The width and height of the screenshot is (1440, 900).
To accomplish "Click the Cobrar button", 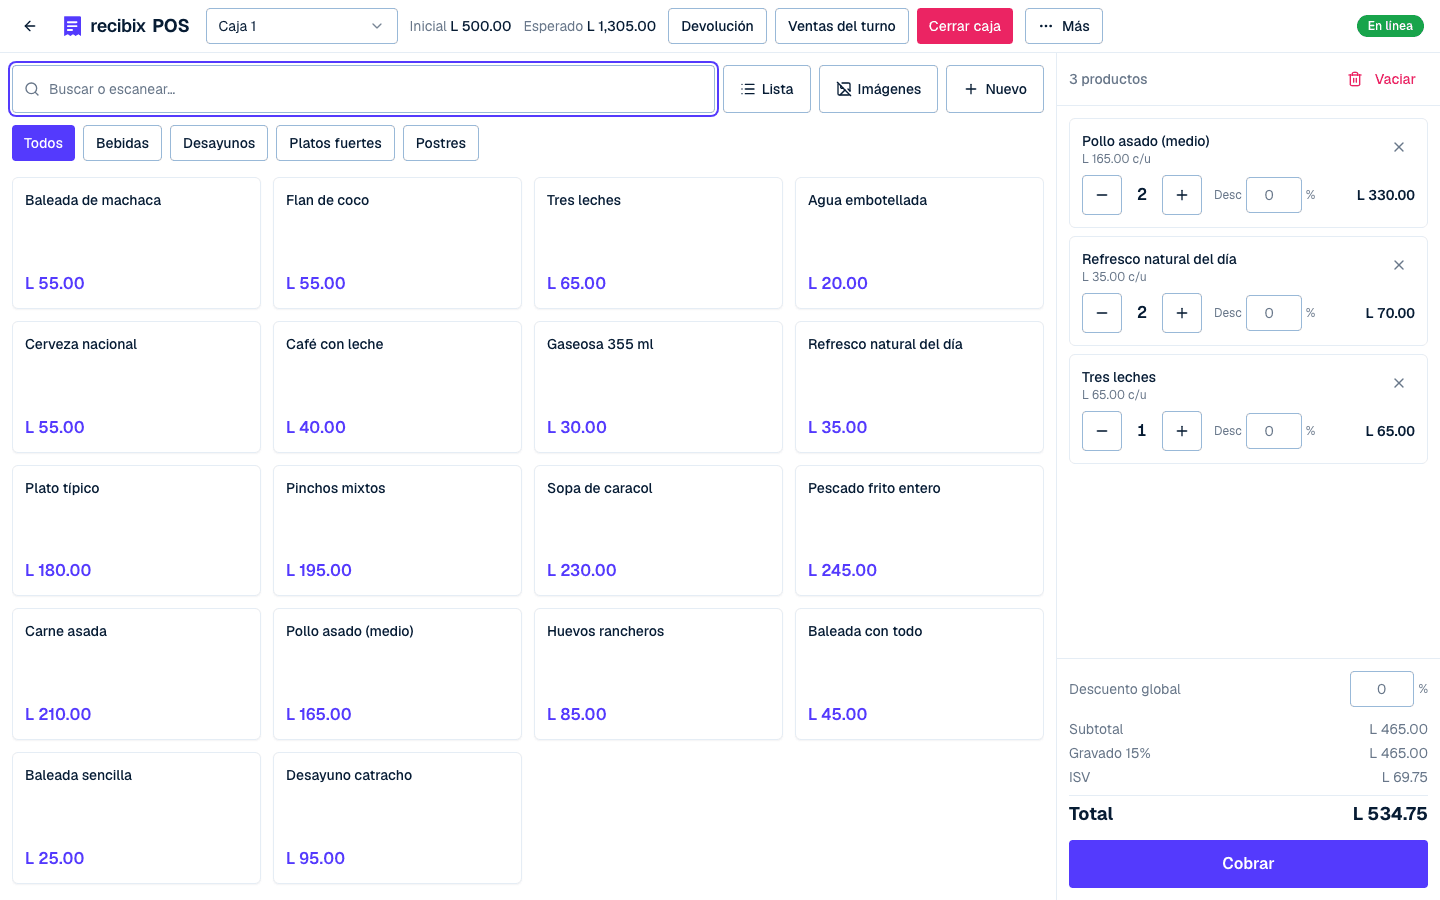I will click(1248, 864).
